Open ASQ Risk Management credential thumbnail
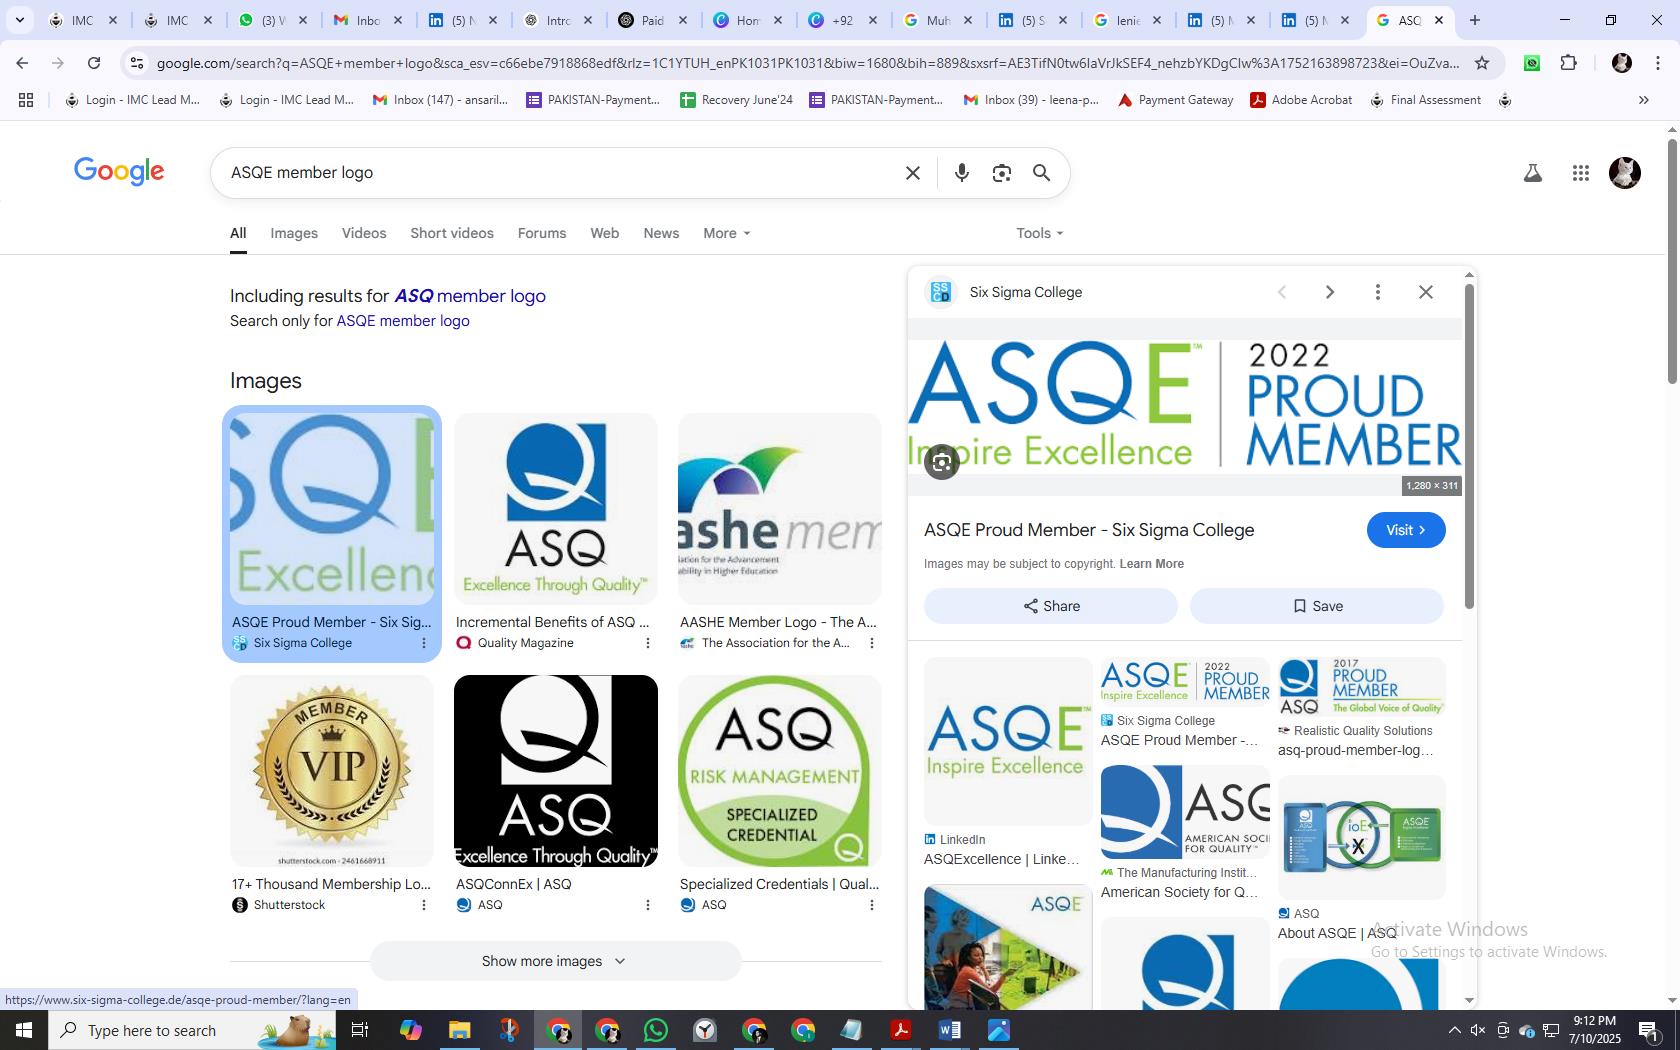This screenshot has height=1050, width=1680. 780,771
